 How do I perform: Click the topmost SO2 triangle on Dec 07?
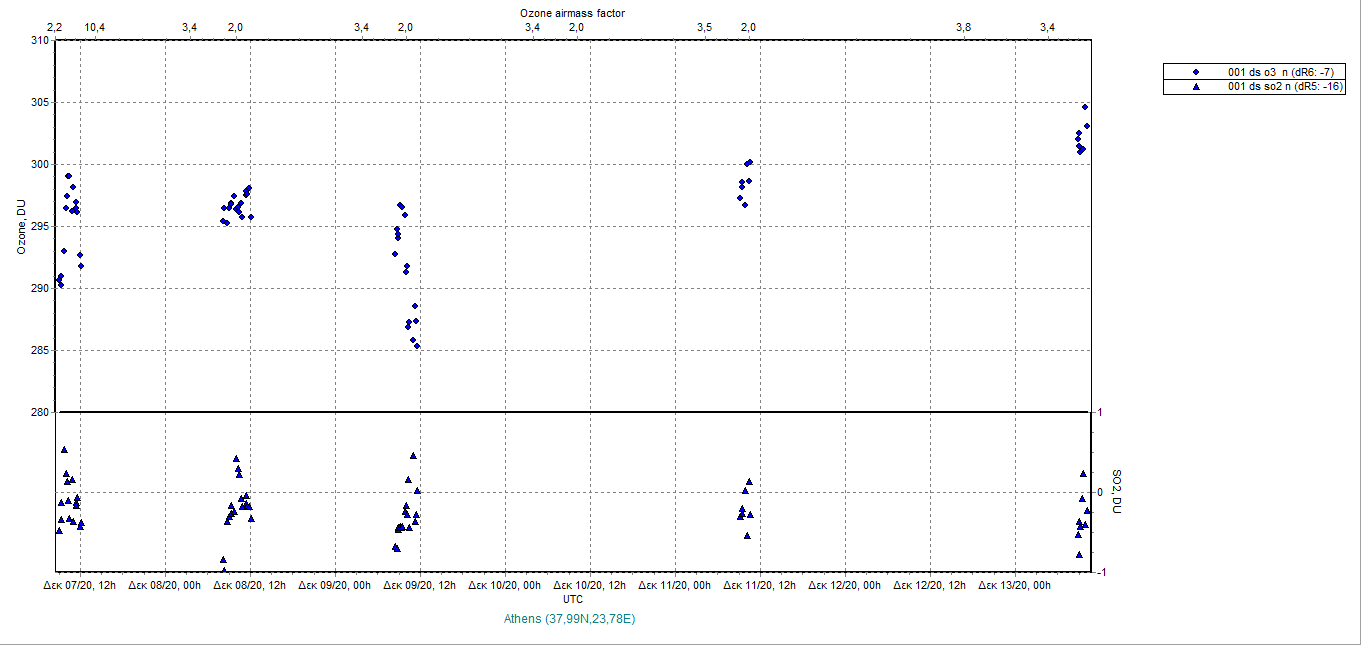click(x=64, y=450)
